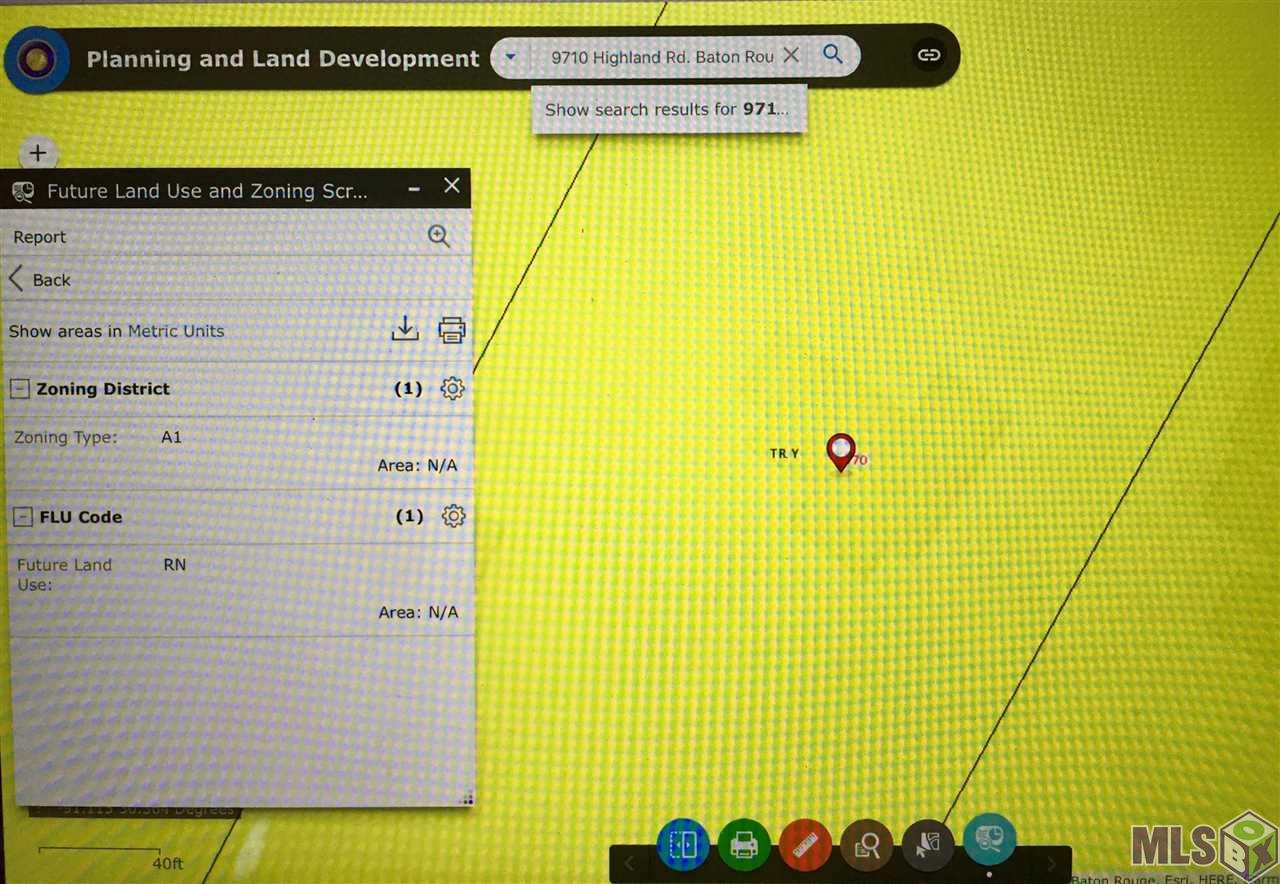Open the swipe tool in bottom toolbar
The height and width of the screenshot is (884, 1280).
[683, 845]
